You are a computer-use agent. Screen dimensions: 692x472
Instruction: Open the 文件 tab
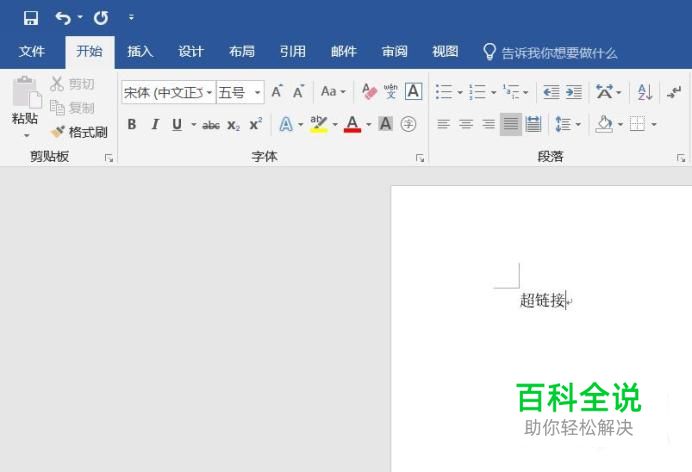coord(32,52)
